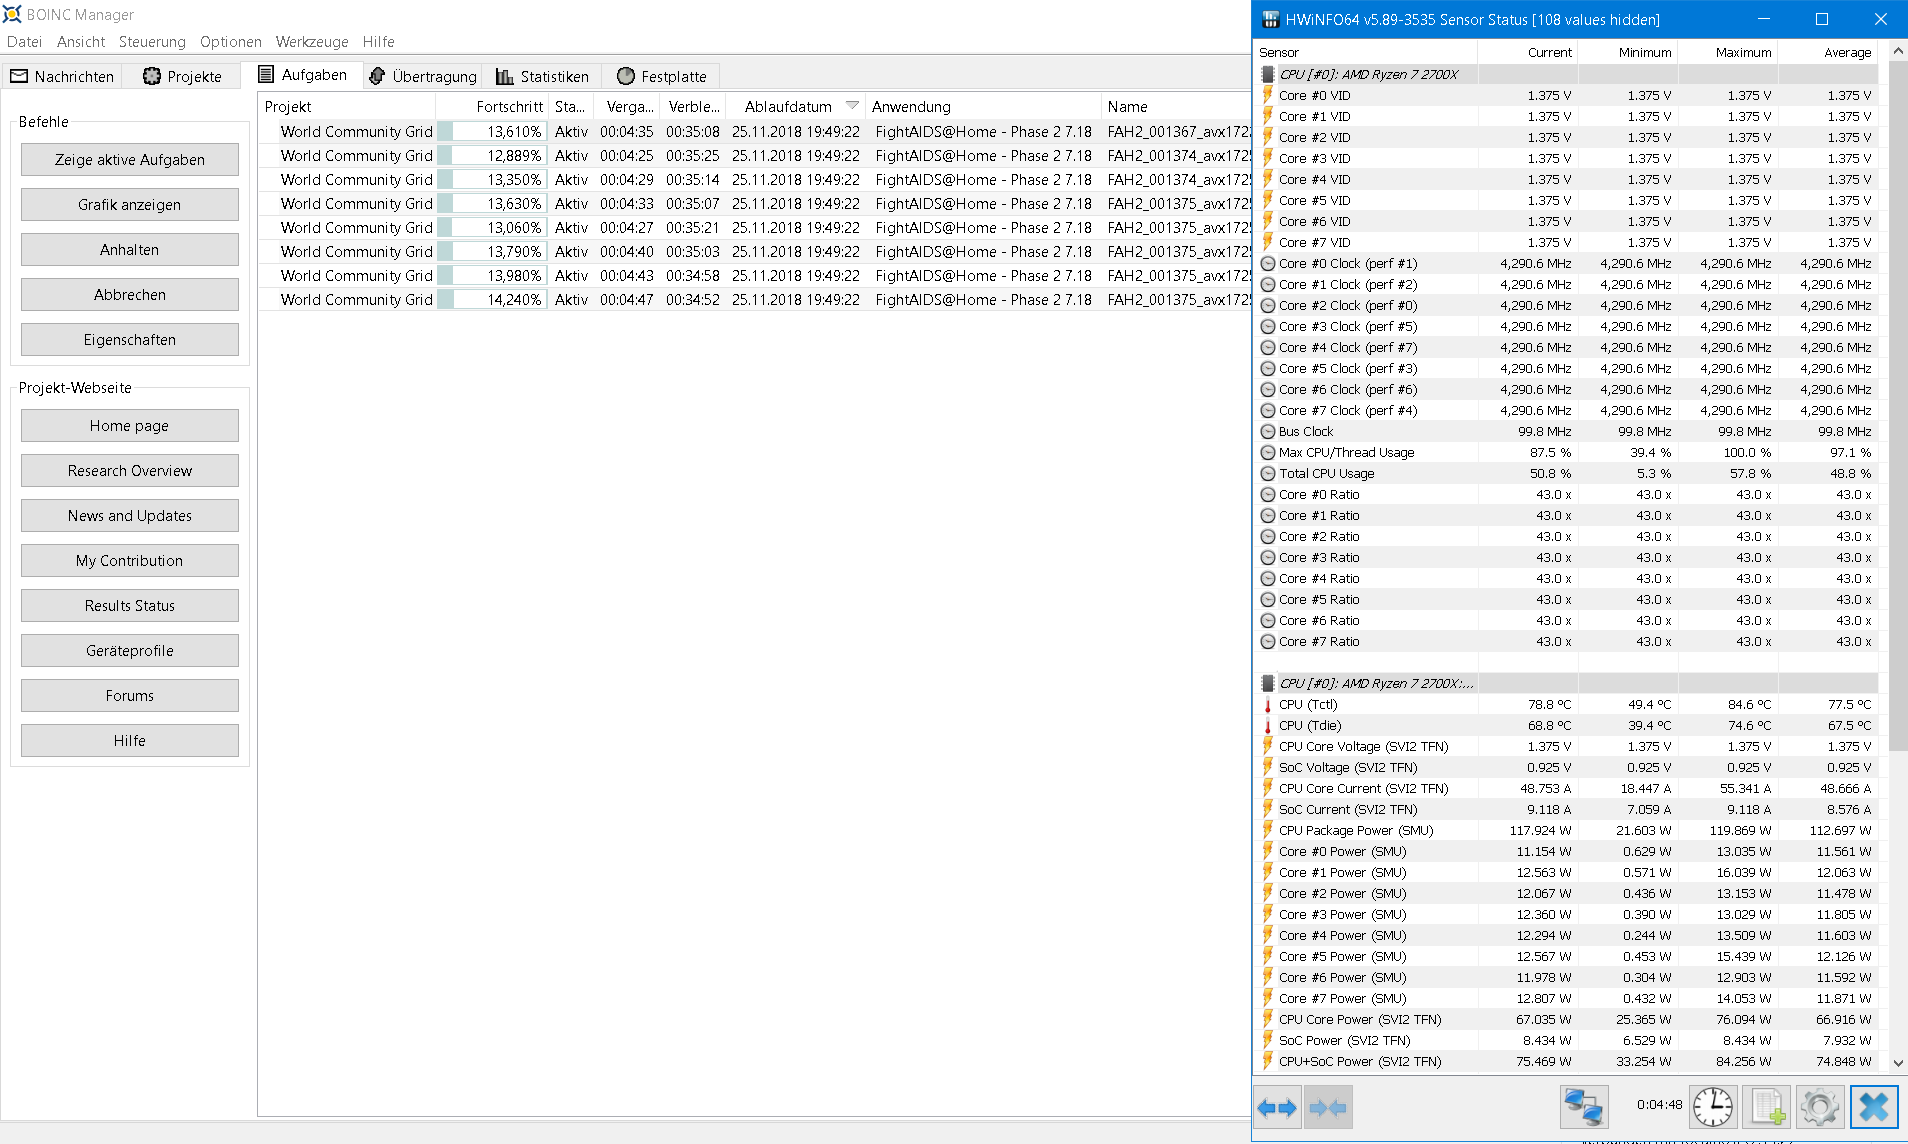The image size is (1908, 1144).
Task: Click the BOINC Manager title bar icon
Action: click(x=12, y=14)
